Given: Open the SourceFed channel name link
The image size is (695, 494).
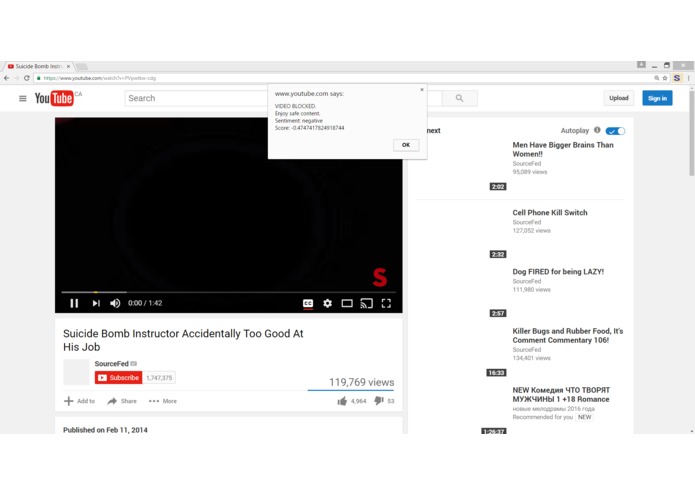Looking at the screenshot, I should coord(111,364).
